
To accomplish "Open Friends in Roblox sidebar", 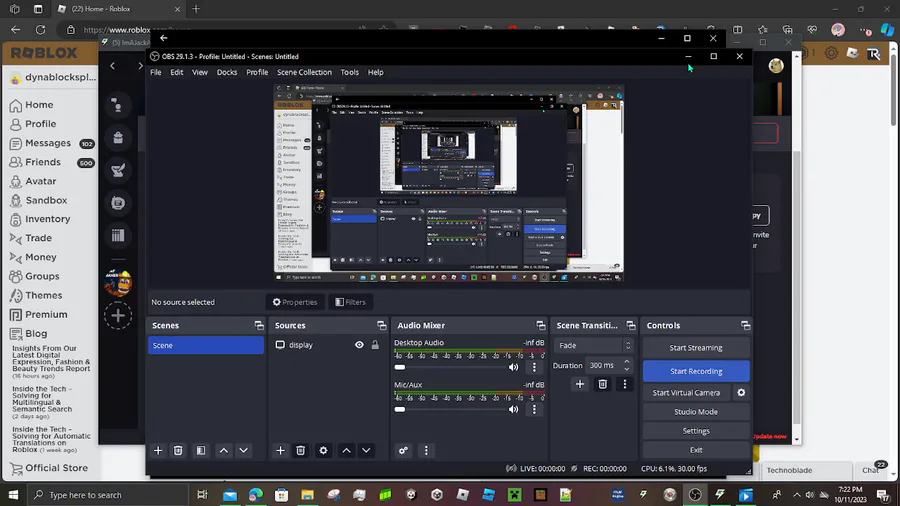I will coord(43,162).
